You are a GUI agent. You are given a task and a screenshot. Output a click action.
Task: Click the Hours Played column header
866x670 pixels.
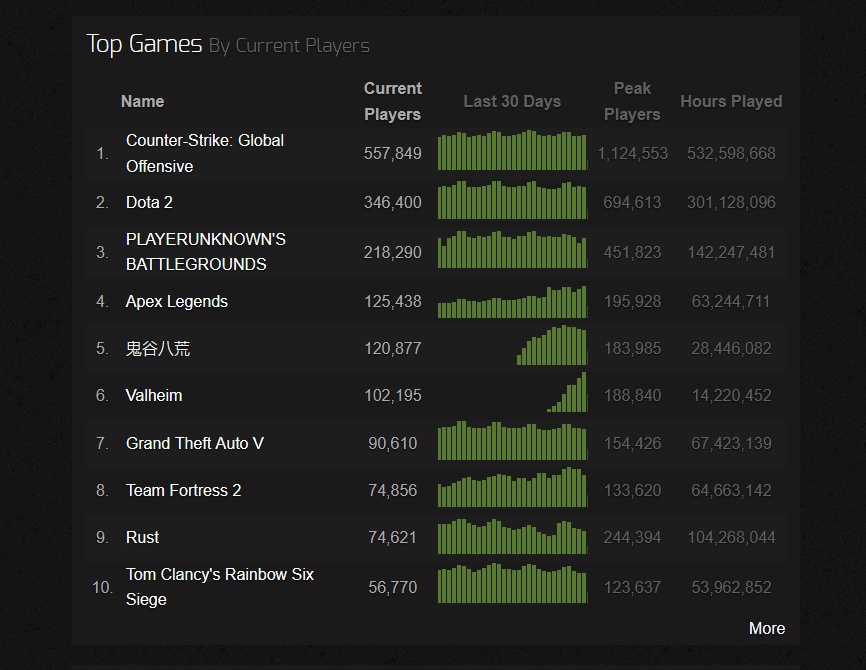(x=731, y=101)
